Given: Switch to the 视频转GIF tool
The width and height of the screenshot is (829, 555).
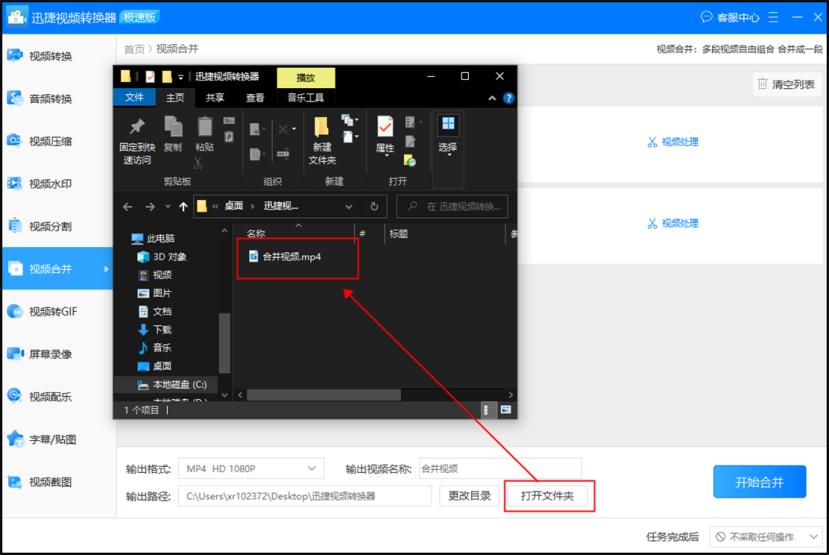Looking at the screenshot, I should click(52, 311).
